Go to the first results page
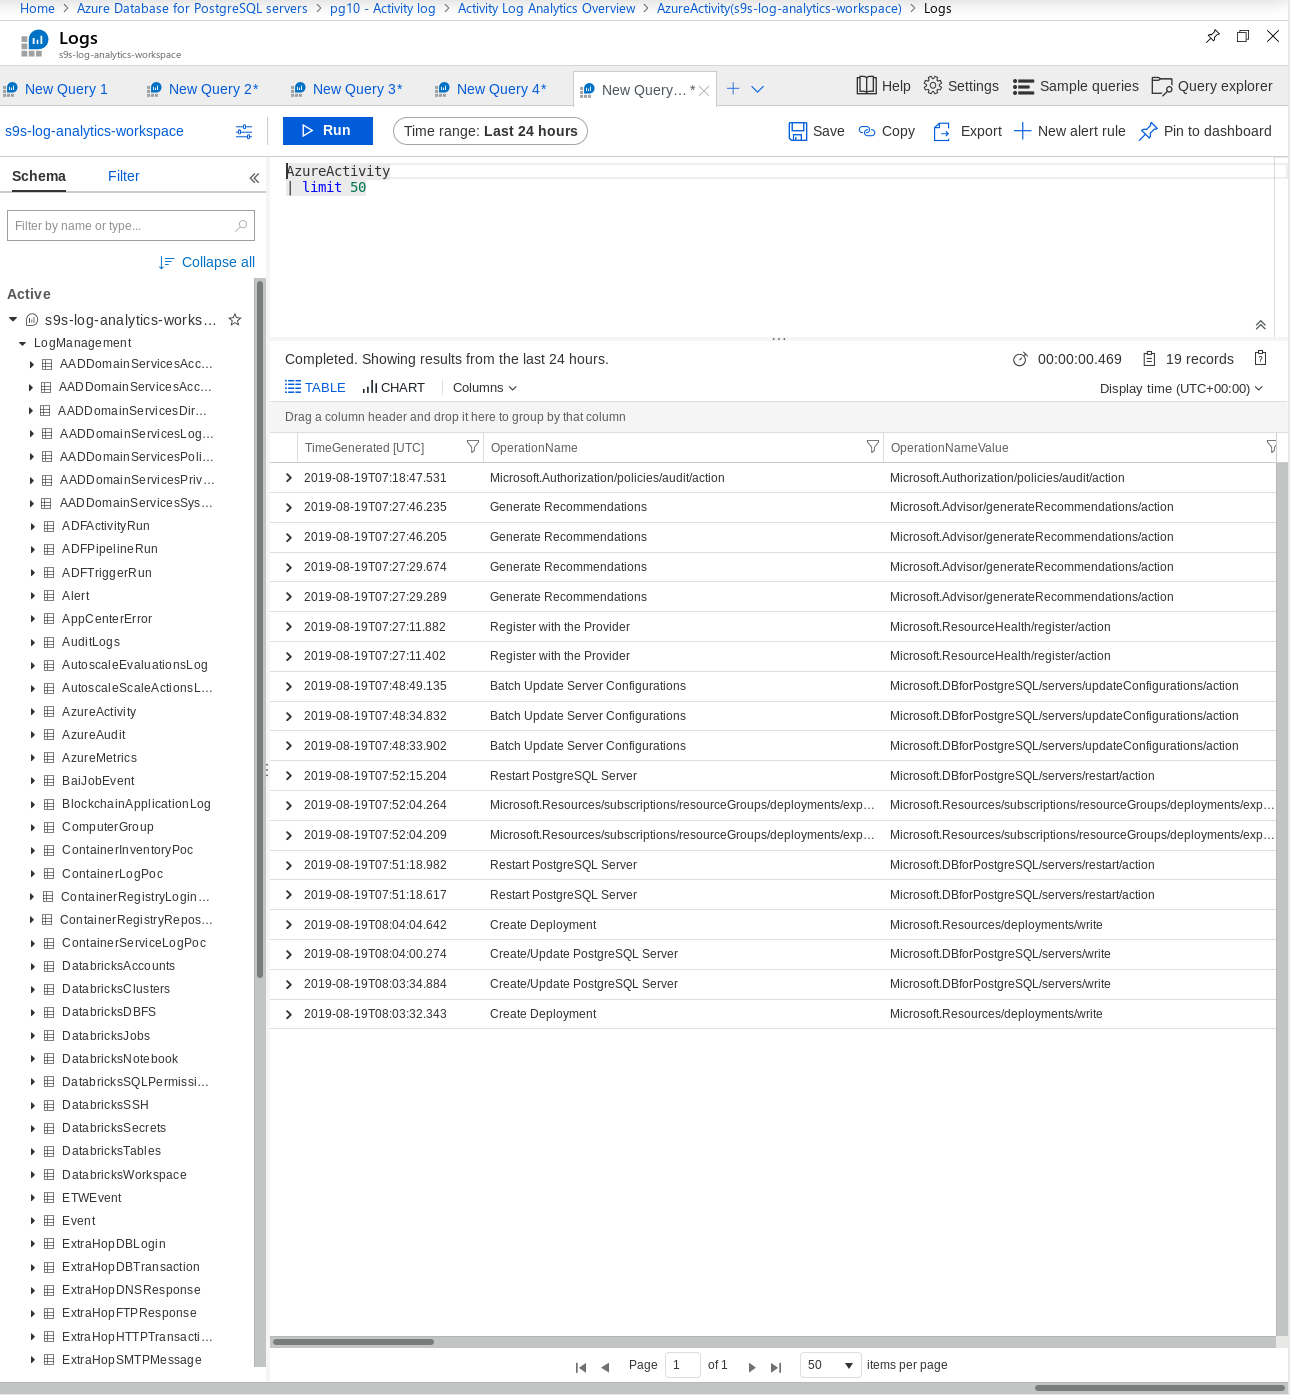Image resolution: width=1290 pixels, height=1395 pixels. pyautogui.click(x=580, y=1367)
